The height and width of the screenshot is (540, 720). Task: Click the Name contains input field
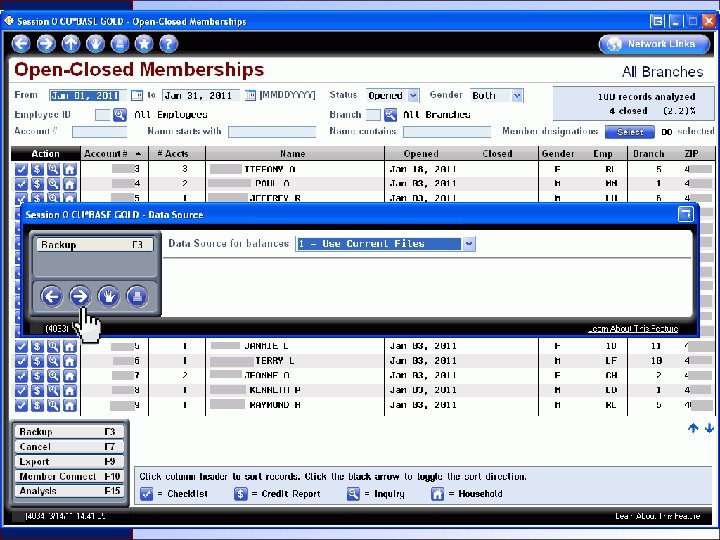pos(447,132)
